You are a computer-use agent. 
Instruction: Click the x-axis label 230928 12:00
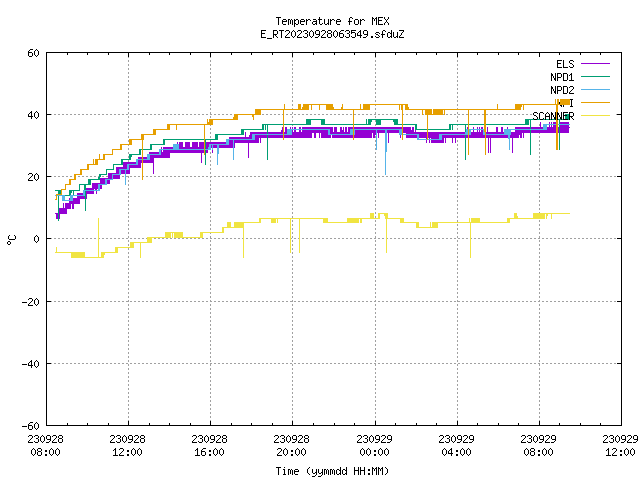coord(128,445)
